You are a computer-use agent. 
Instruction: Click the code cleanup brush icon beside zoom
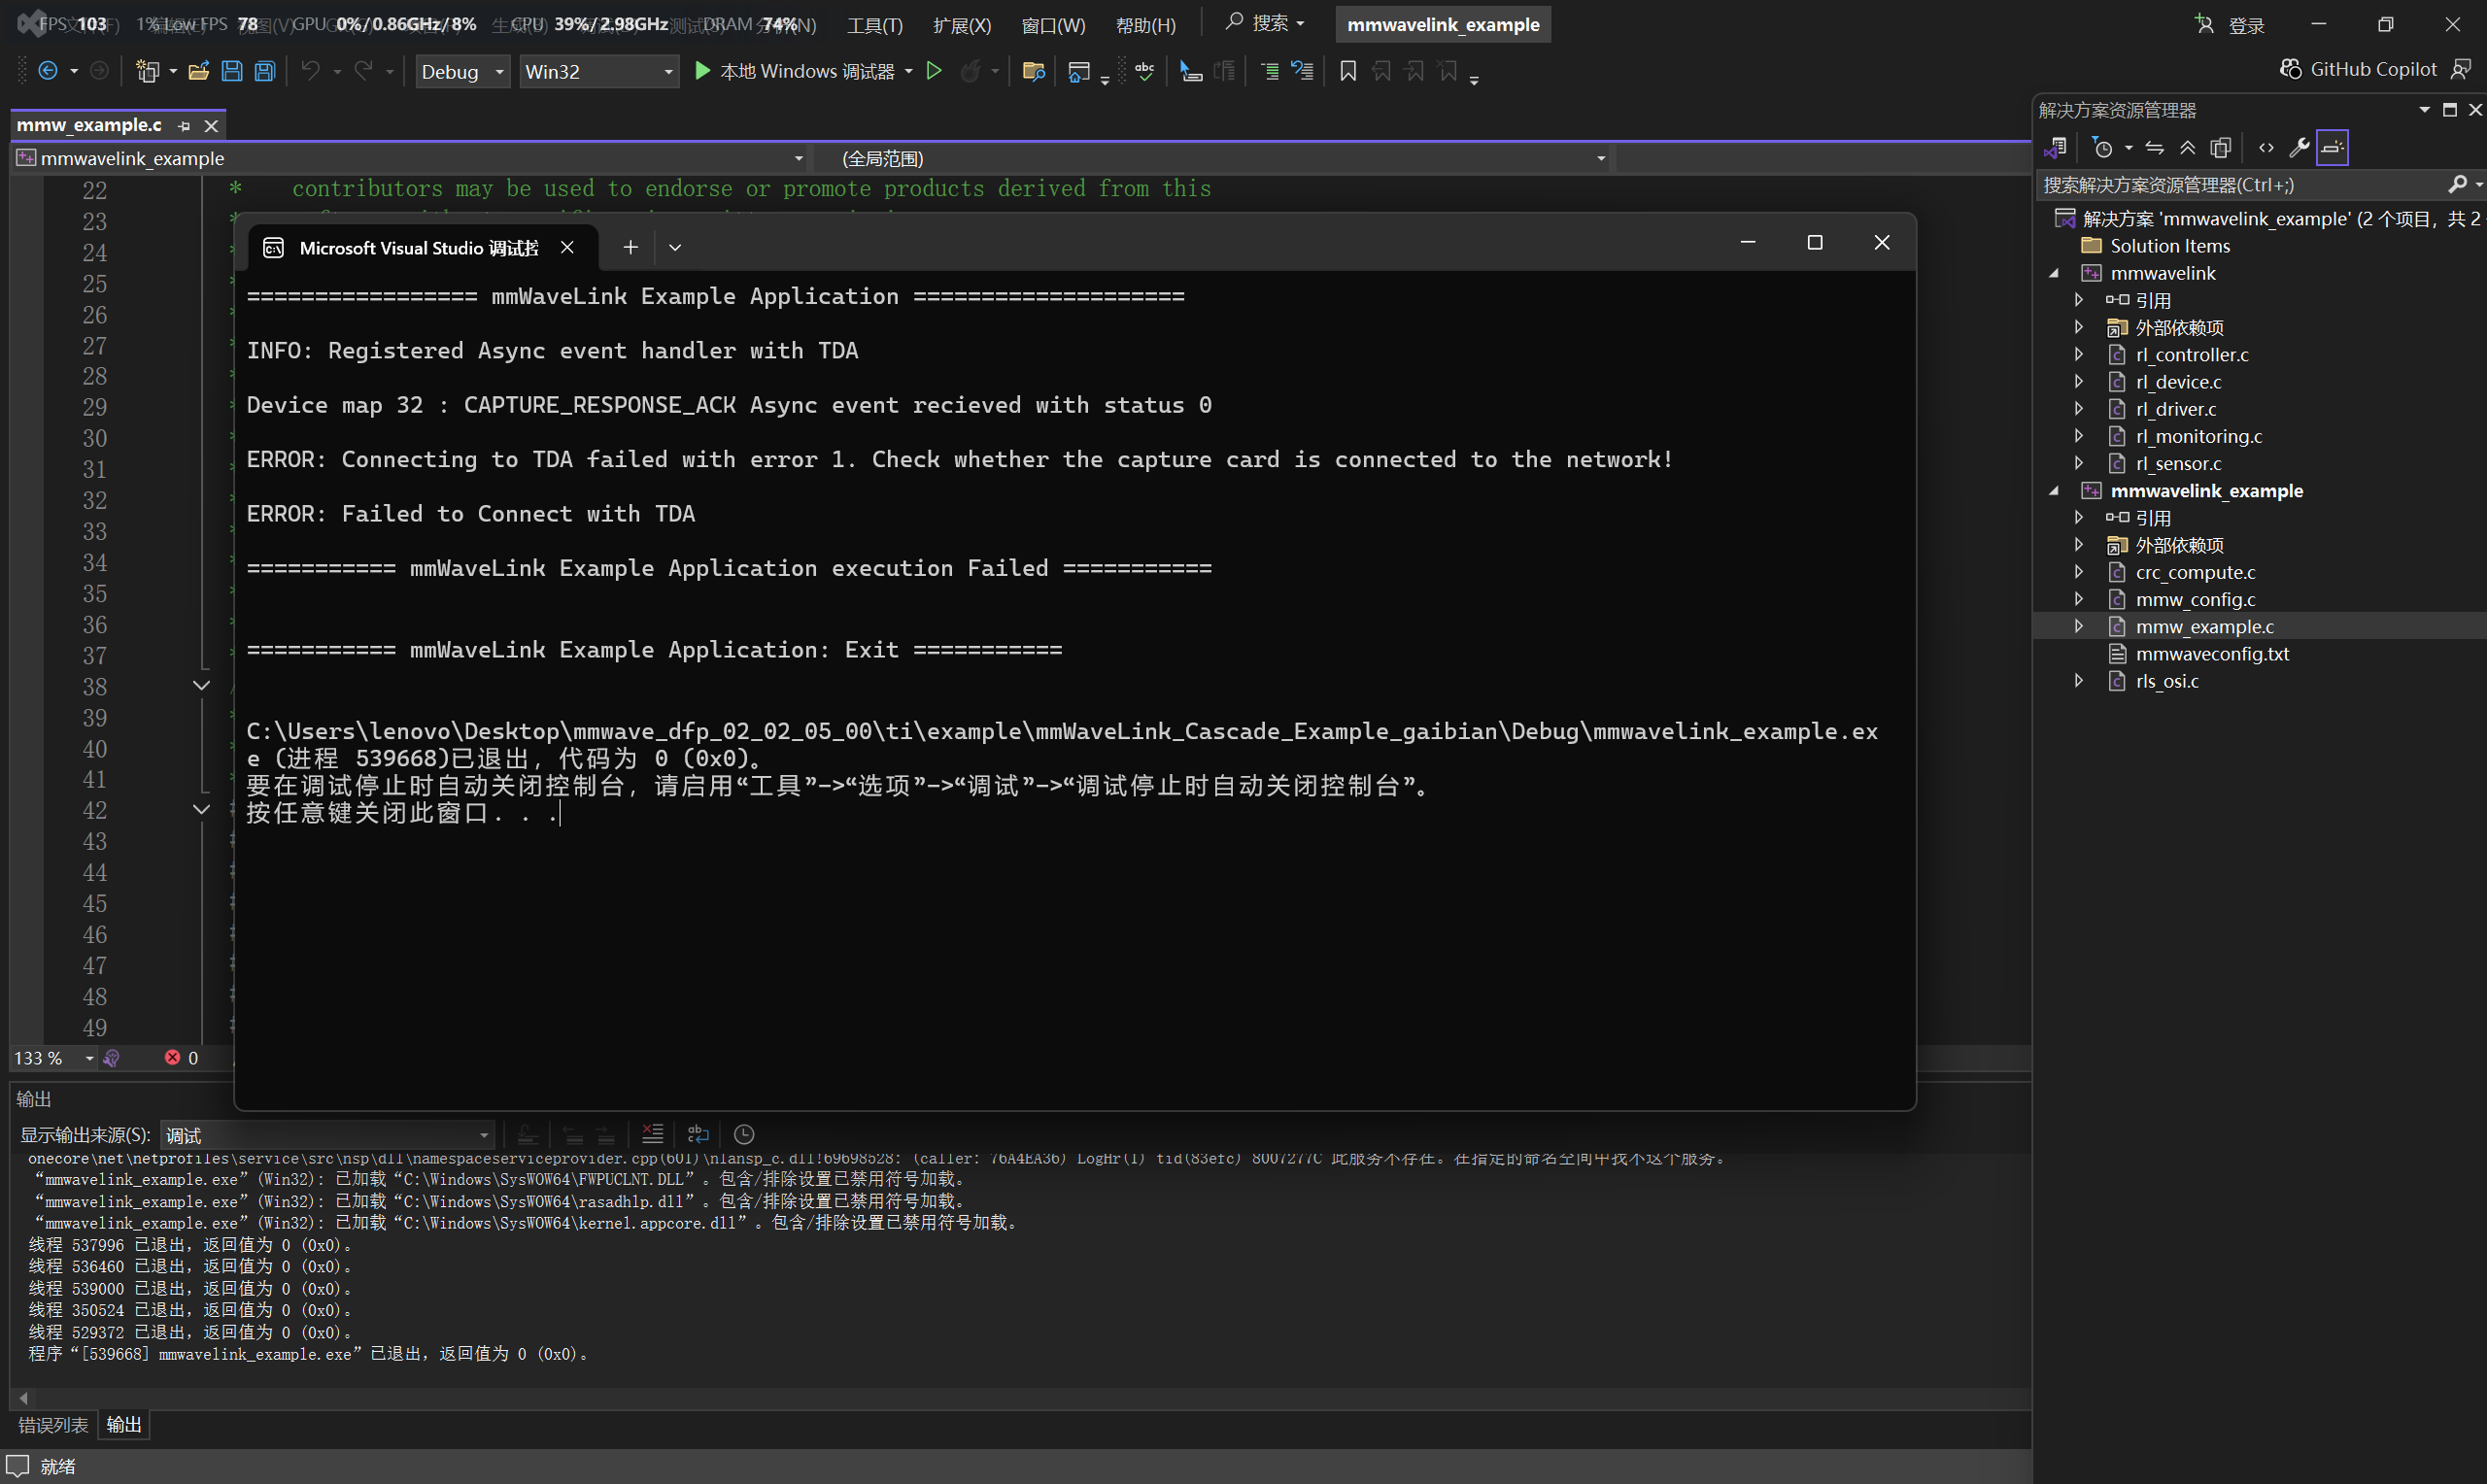(112, 1058)
